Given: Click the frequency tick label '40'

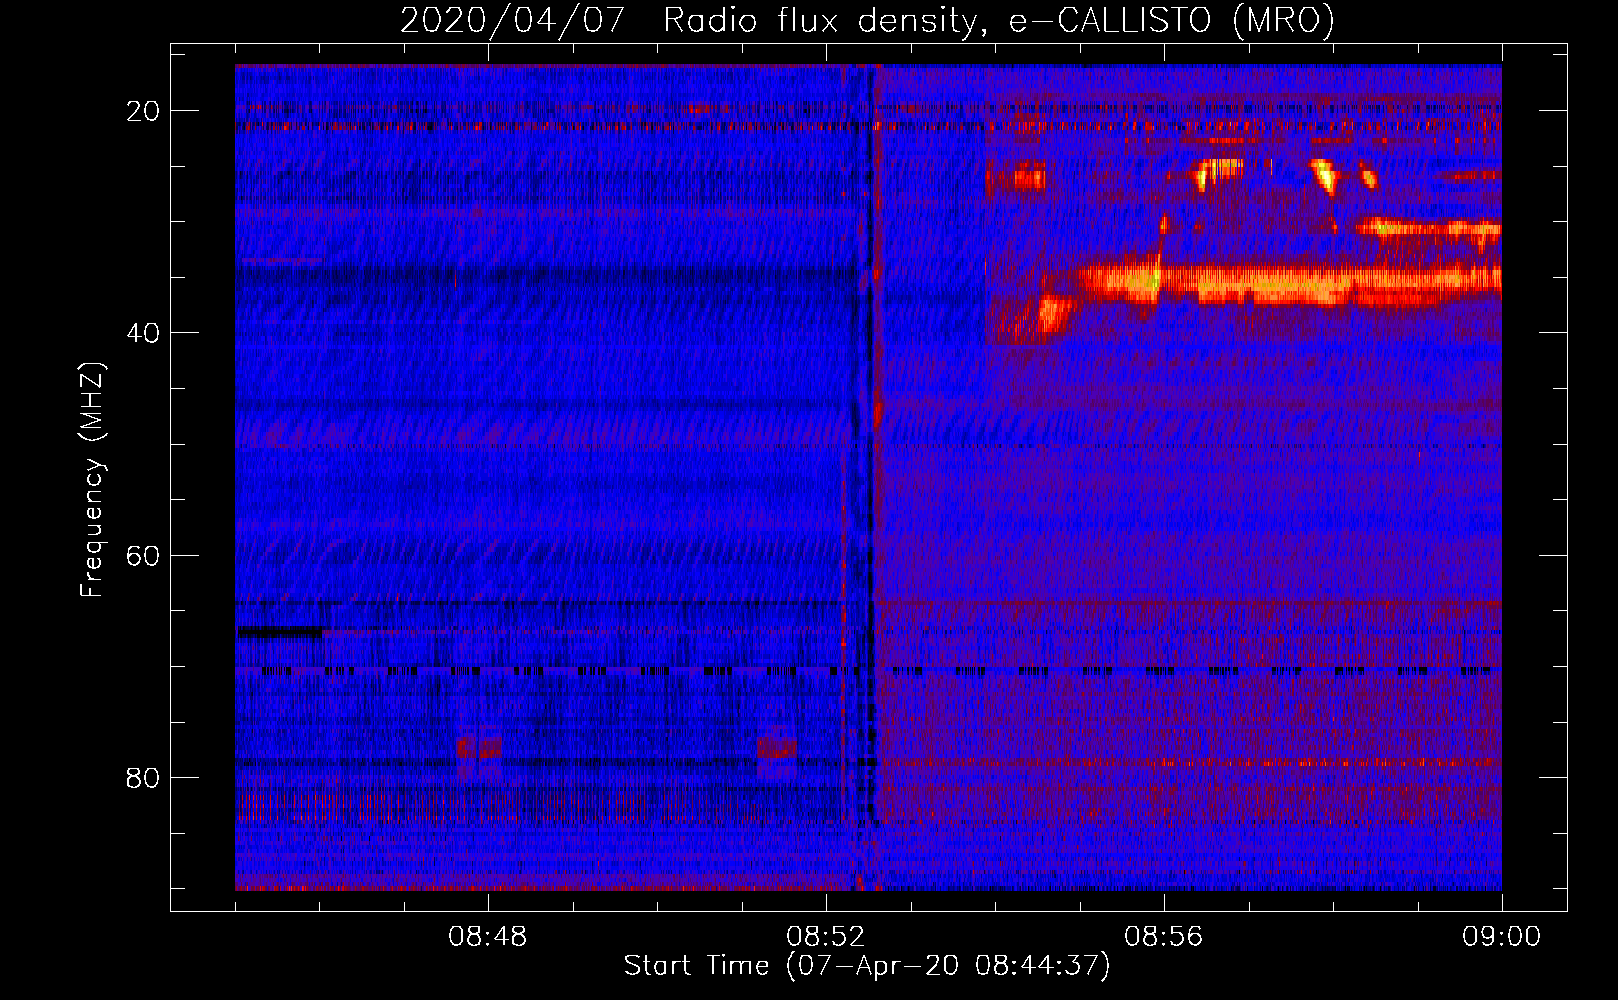Looking at the screenshot, I should click(x=143, y=333).
